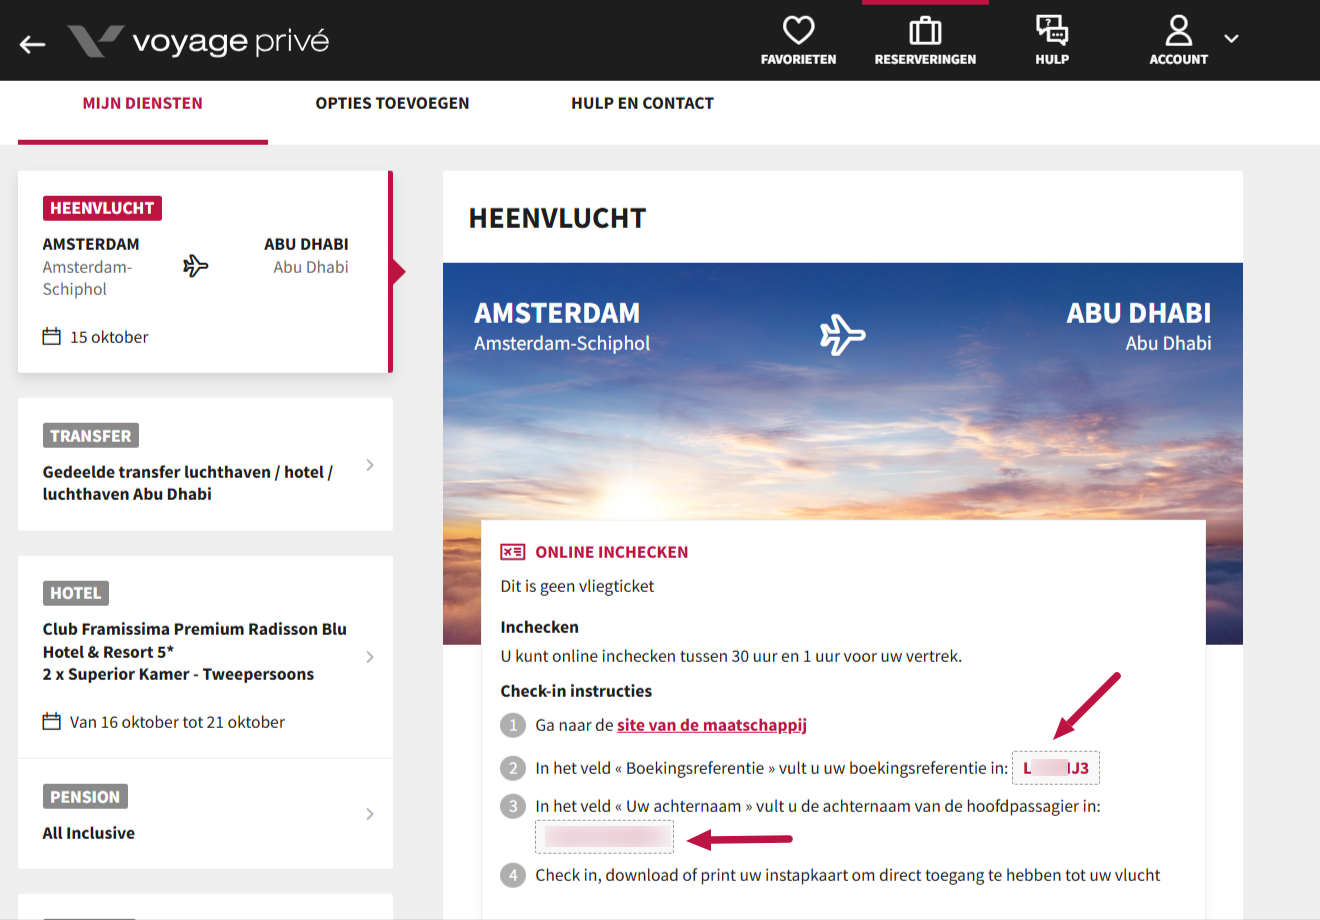Screen dimensions: 1320x920
Task: Switch to Hulp en Contact tab
Action: click(642, 103)
